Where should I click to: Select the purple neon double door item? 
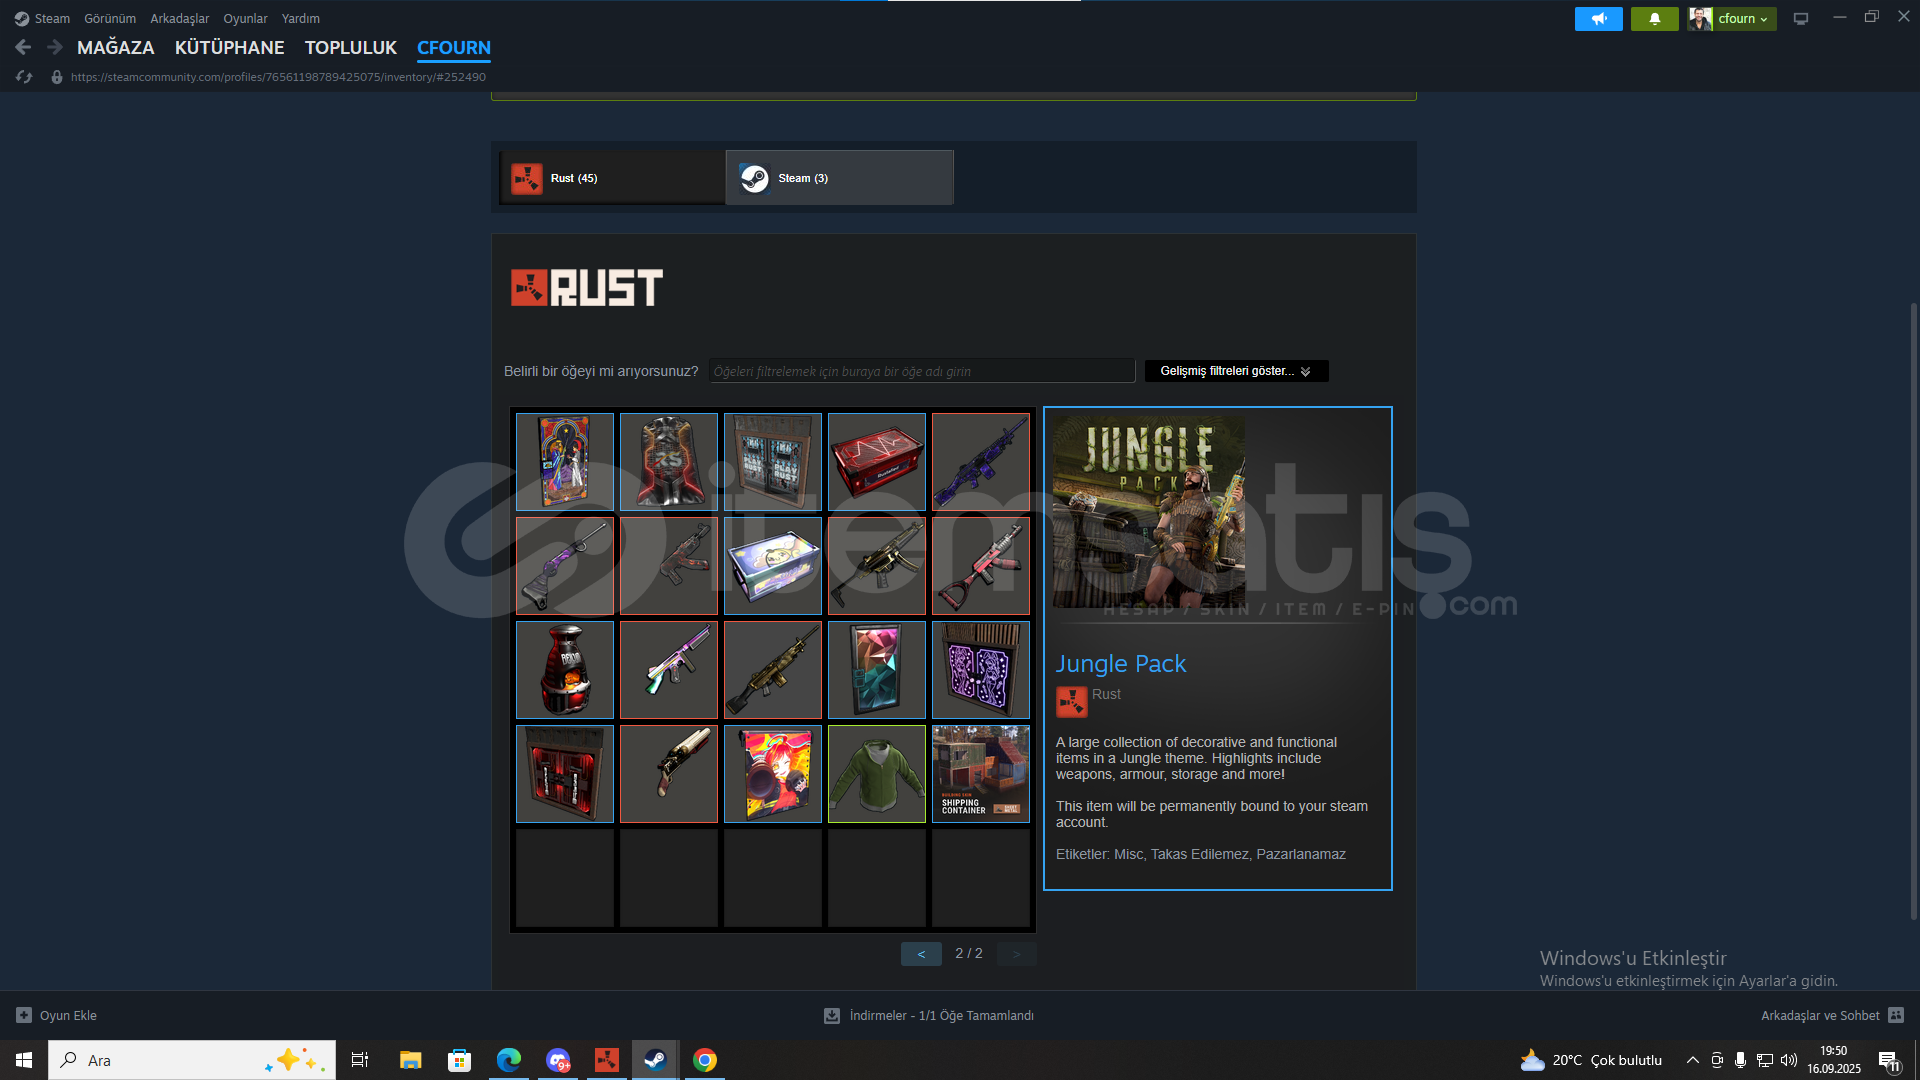click(x=981, y=670)
